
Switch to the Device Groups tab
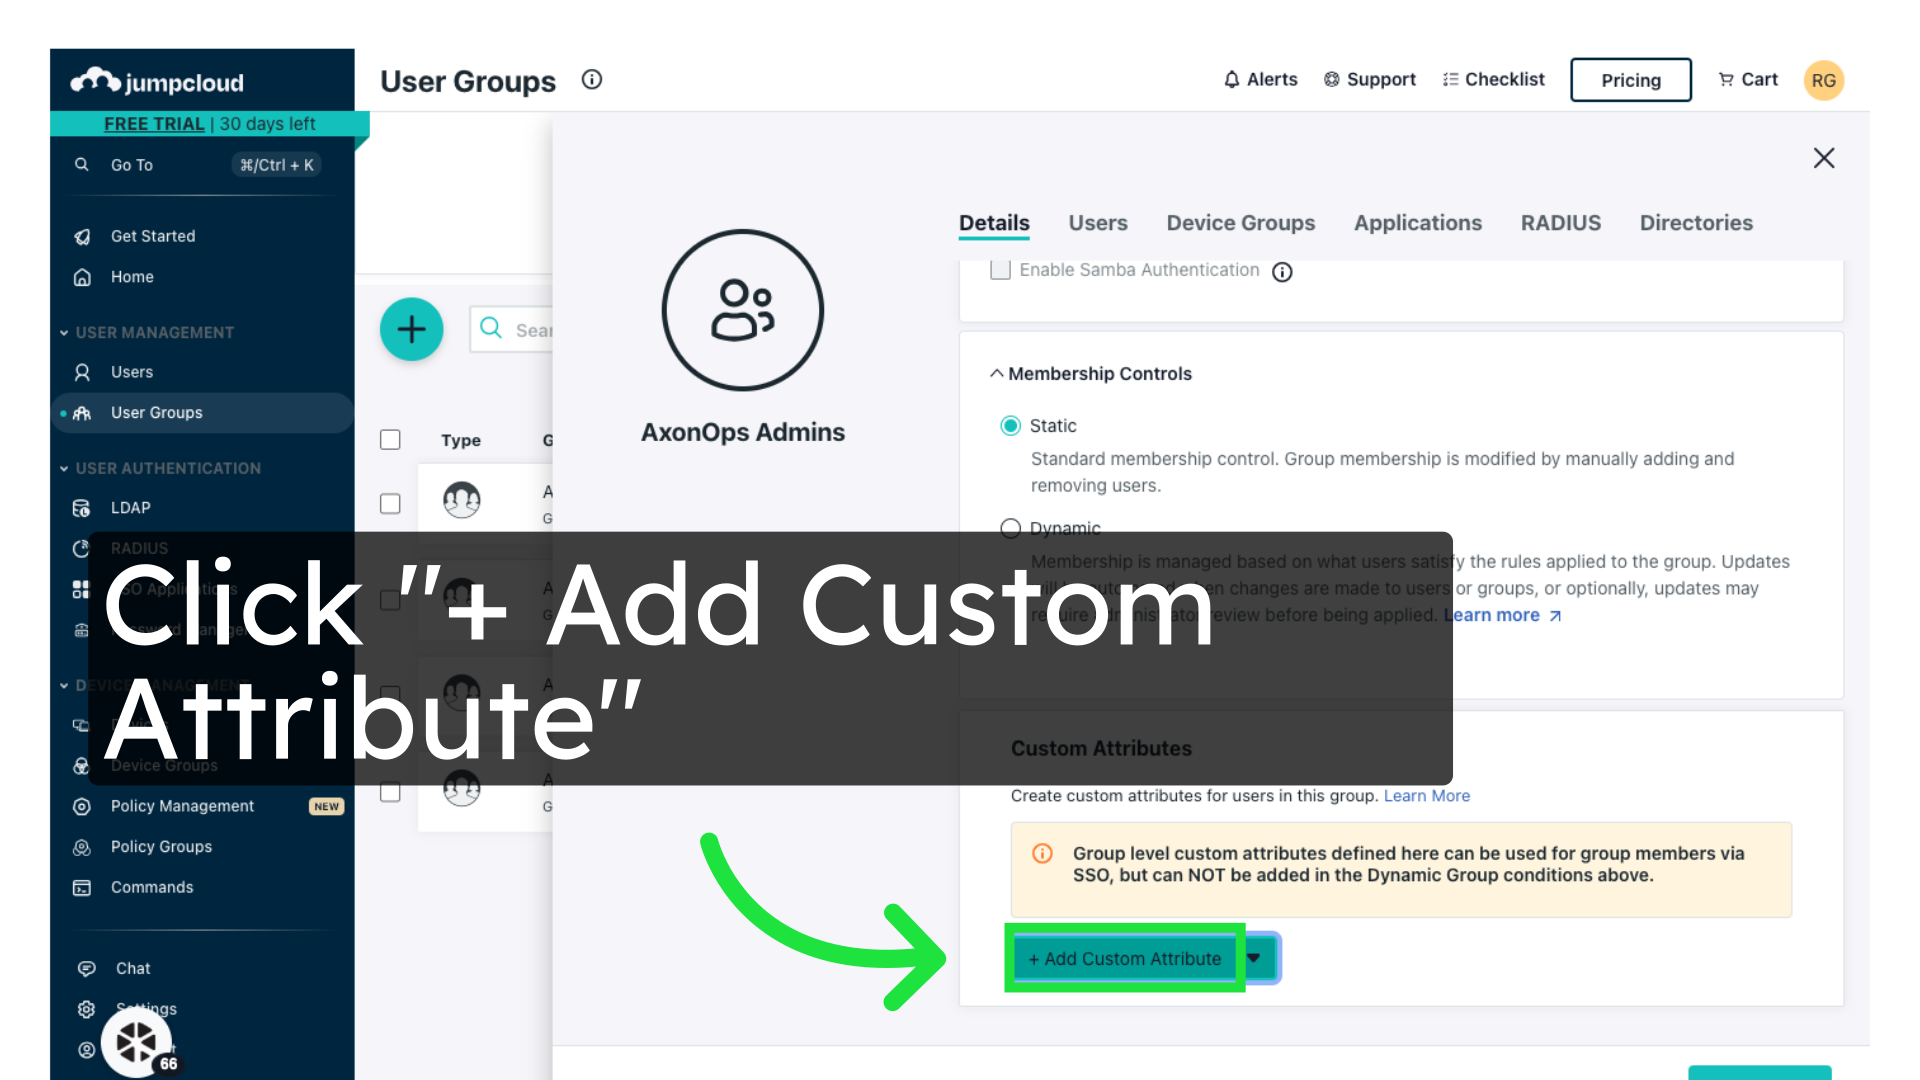pyautogui.click(x=1240, y=223)
